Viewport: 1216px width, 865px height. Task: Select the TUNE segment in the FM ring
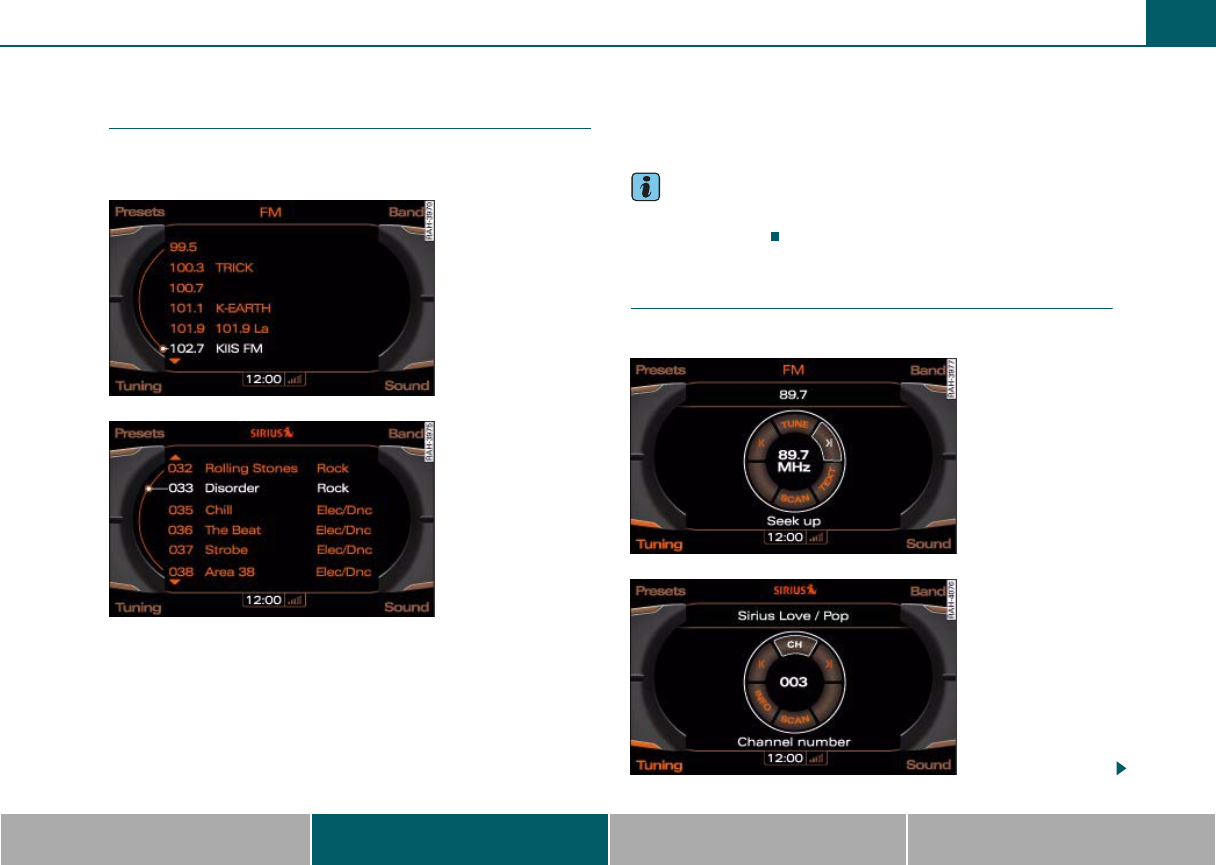coord(793,424)
